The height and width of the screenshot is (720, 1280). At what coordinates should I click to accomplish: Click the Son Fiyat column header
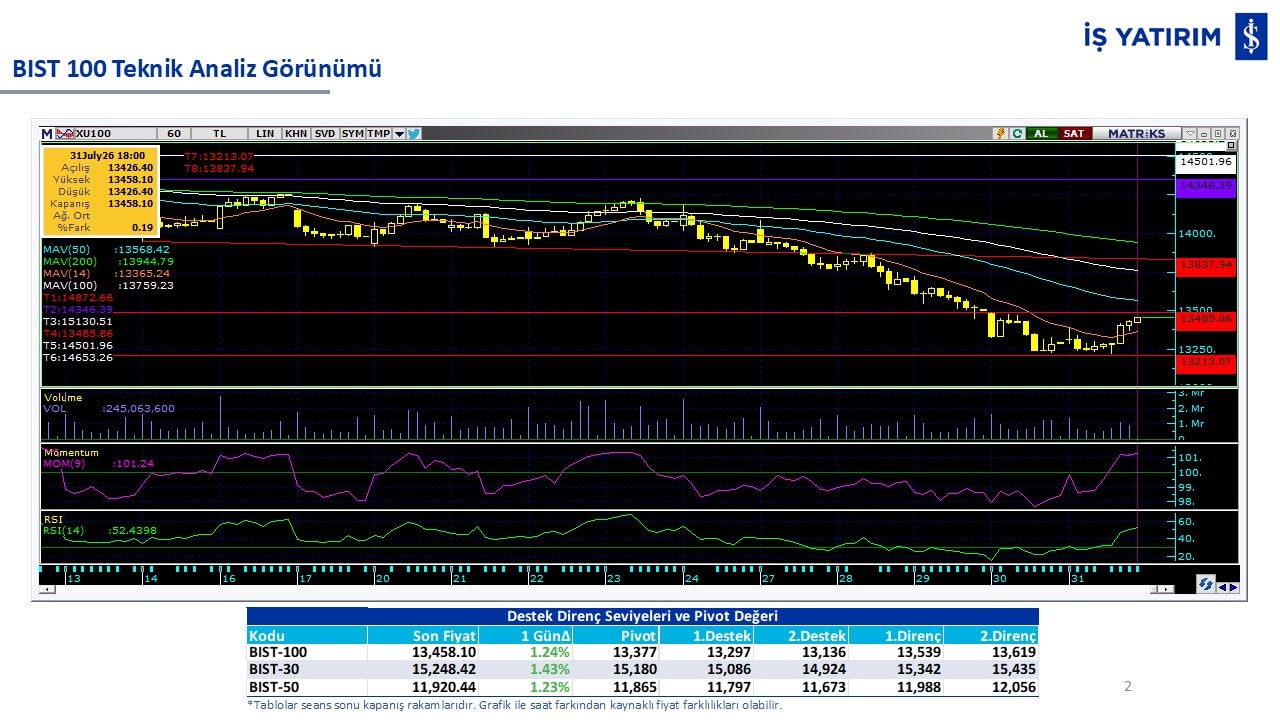pyautogui.click(x=445, y=636)
